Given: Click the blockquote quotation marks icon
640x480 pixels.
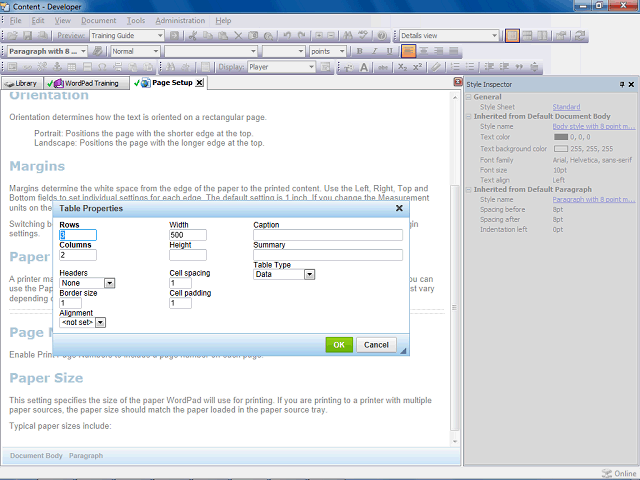Looking at the screenshot, I should tap(519, 67).
